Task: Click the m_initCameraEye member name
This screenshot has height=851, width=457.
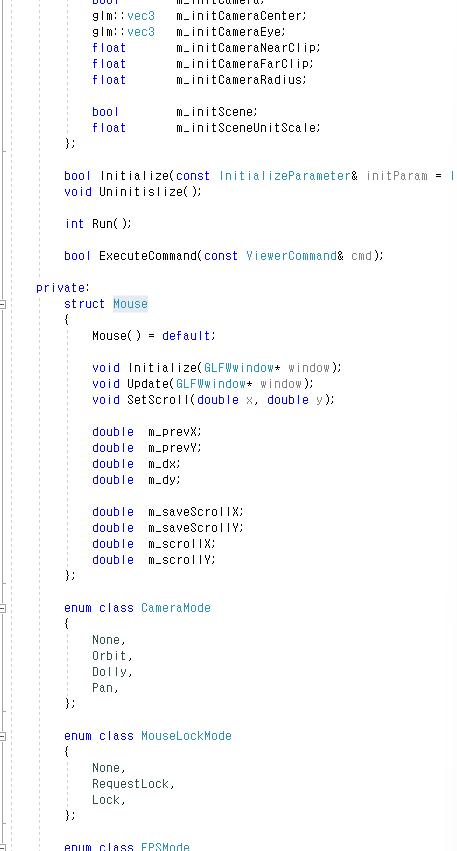Action: tap(229, 31)
